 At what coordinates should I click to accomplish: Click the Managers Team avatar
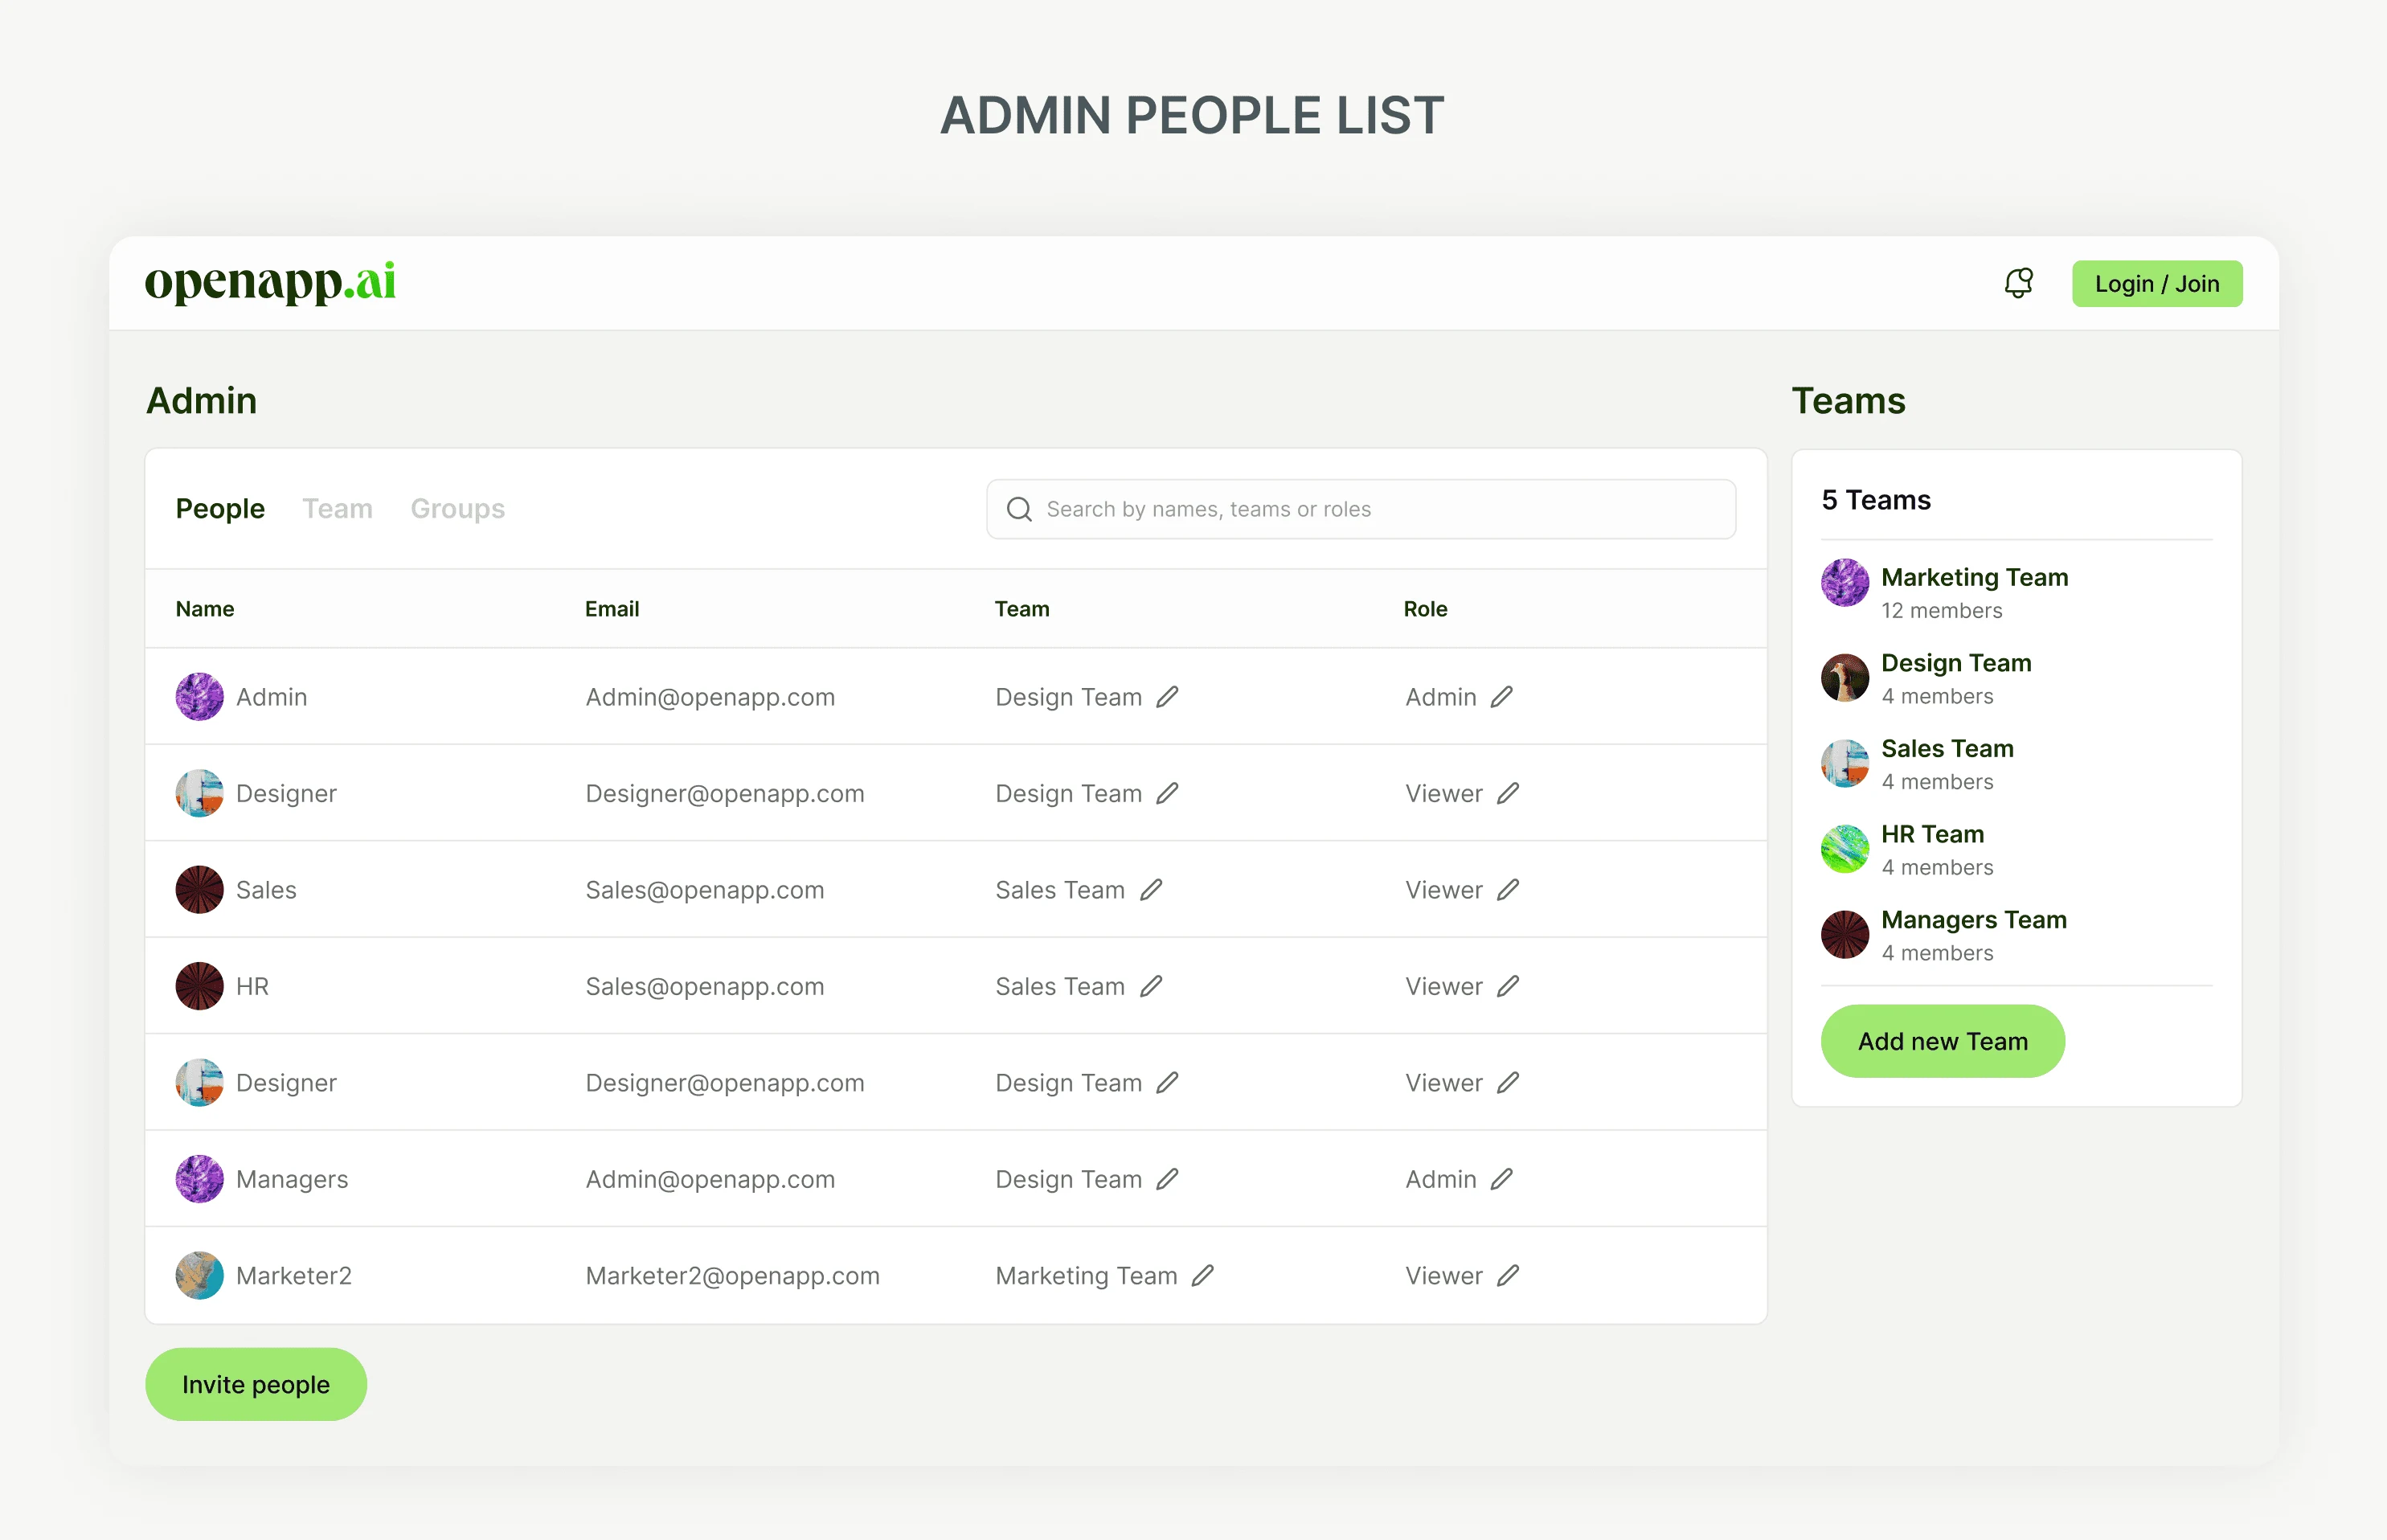click(1845, 935)
